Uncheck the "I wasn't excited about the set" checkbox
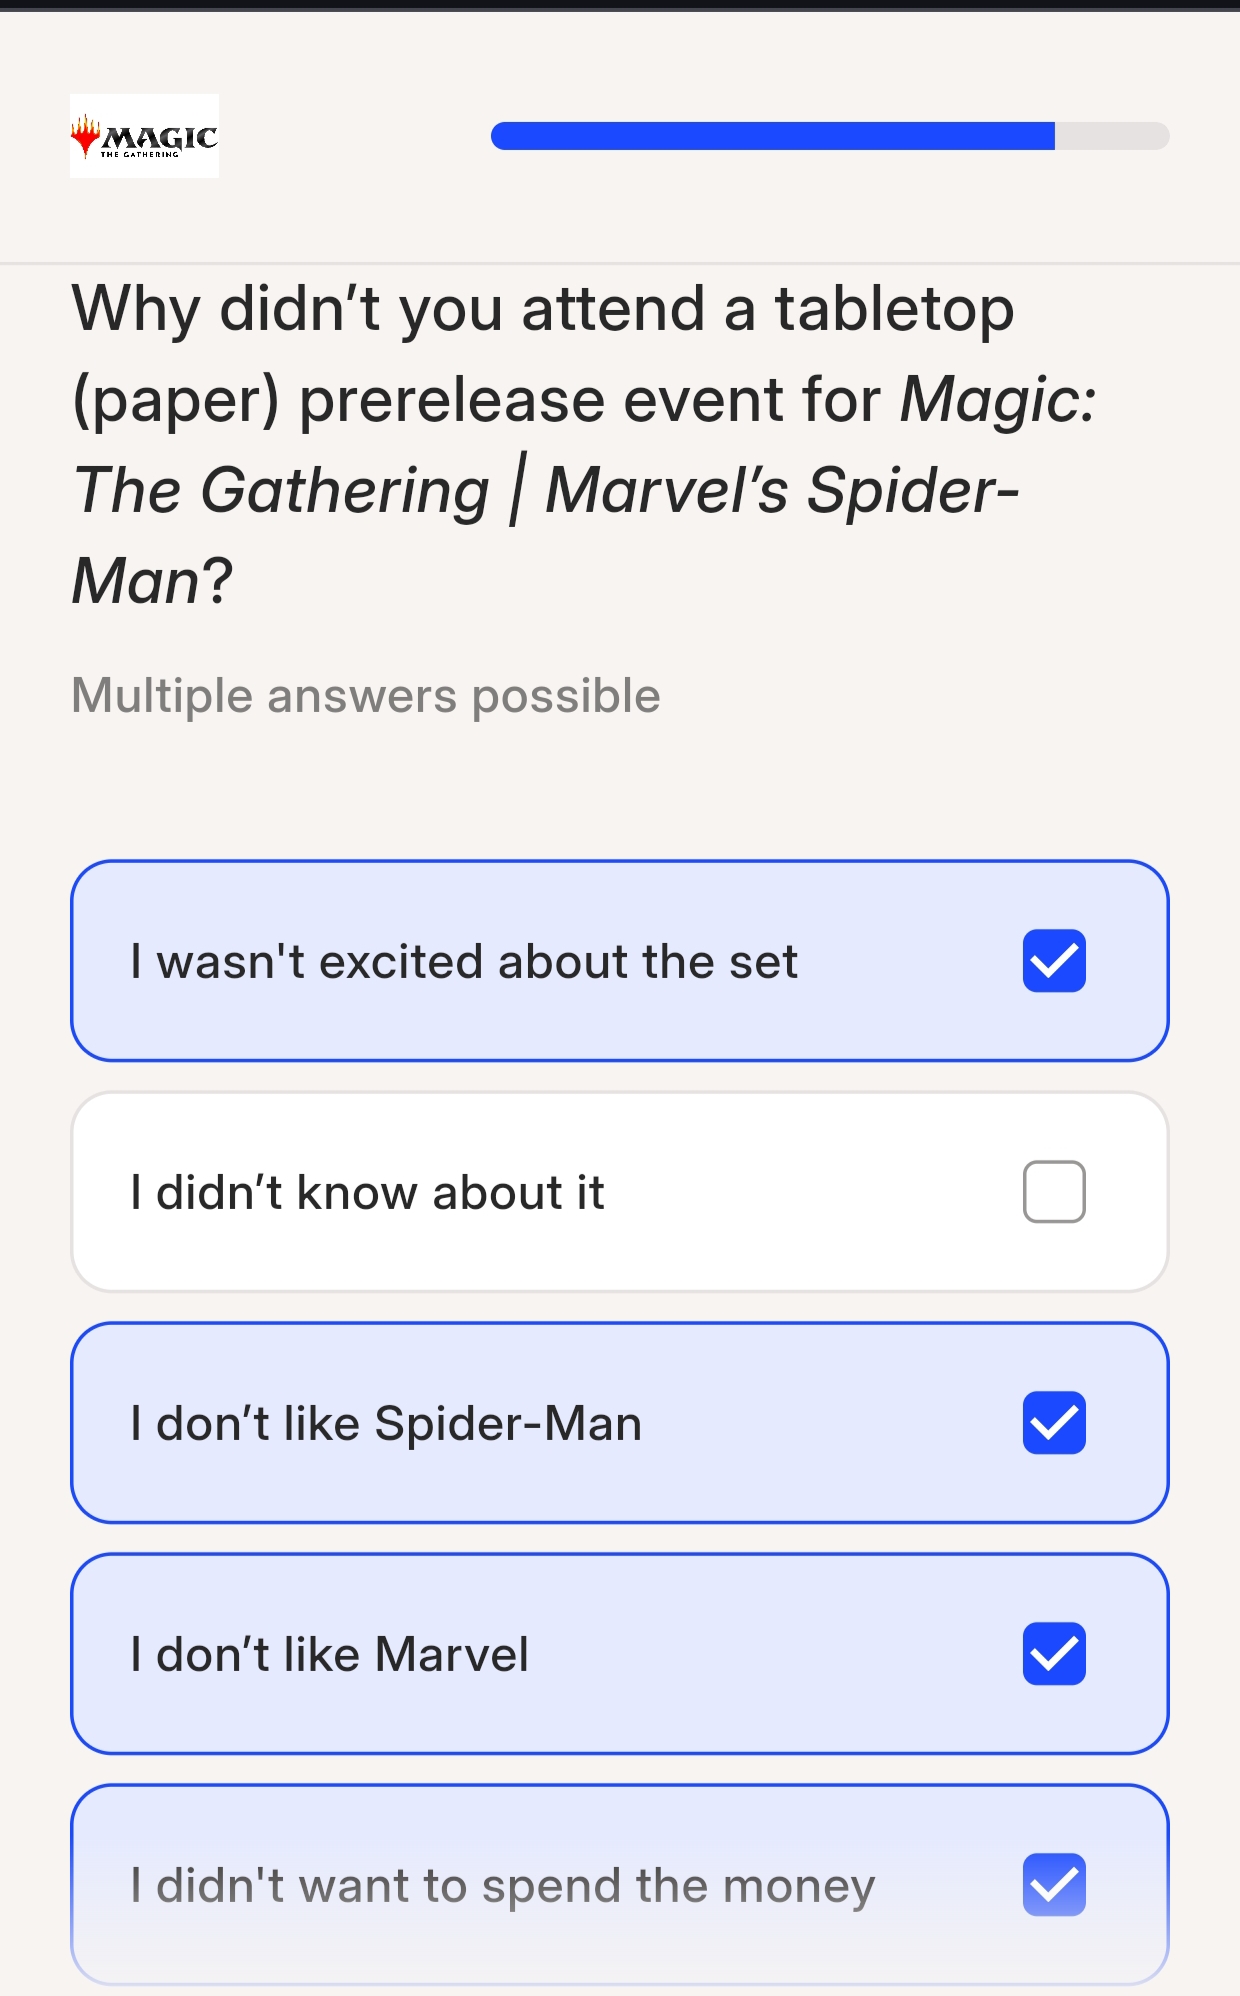 tap(1054, 961)
